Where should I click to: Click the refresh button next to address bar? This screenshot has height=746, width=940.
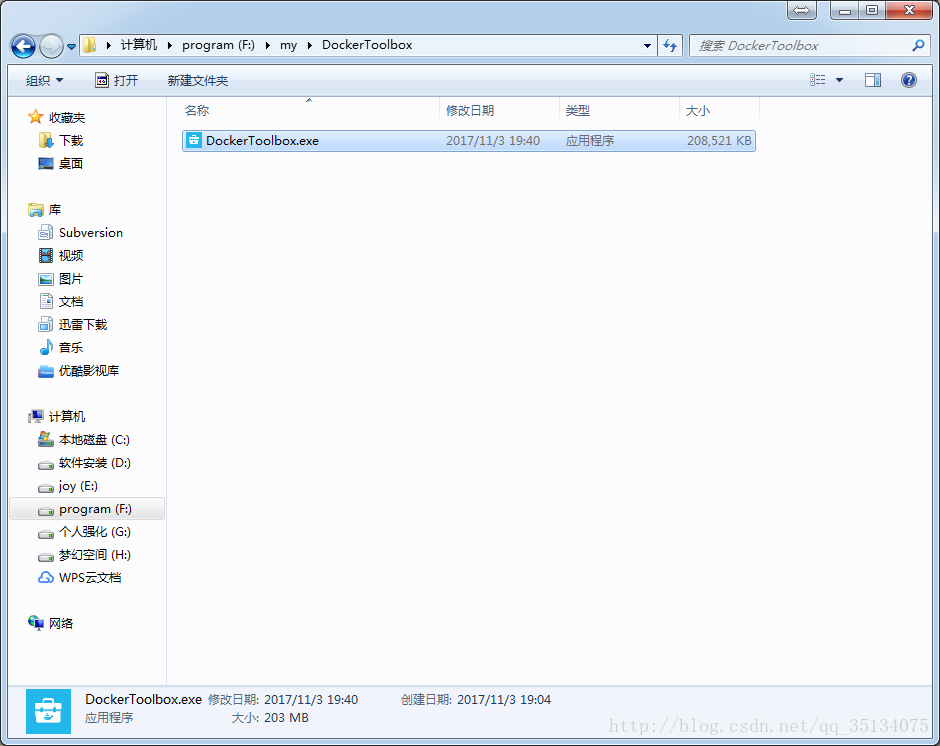coord(670,46)
